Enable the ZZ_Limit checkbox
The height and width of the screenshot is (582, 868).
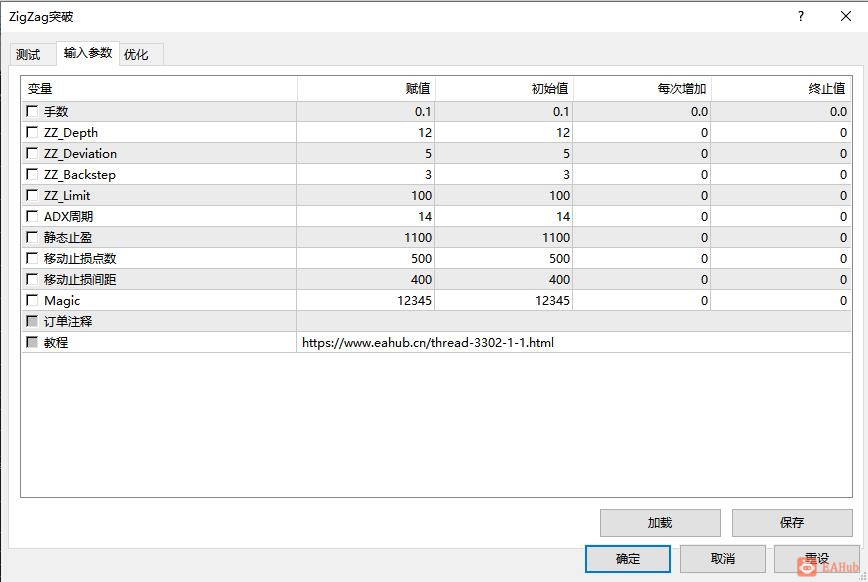coord(32,195)
